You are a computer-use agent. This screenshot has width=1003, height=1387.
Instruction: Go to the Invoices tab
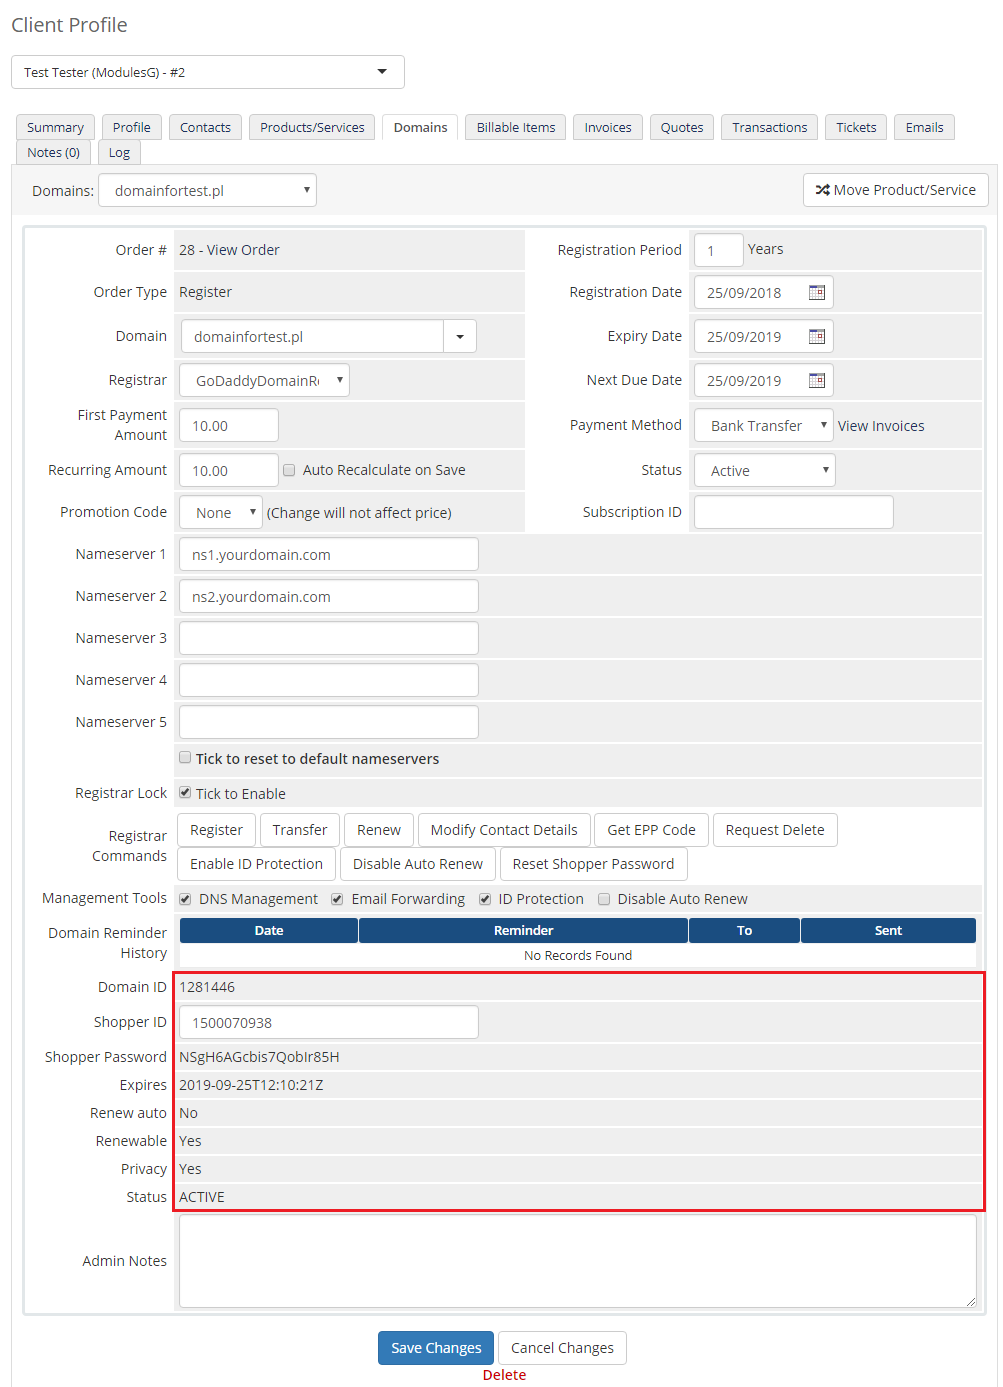(x=608, y=127)
